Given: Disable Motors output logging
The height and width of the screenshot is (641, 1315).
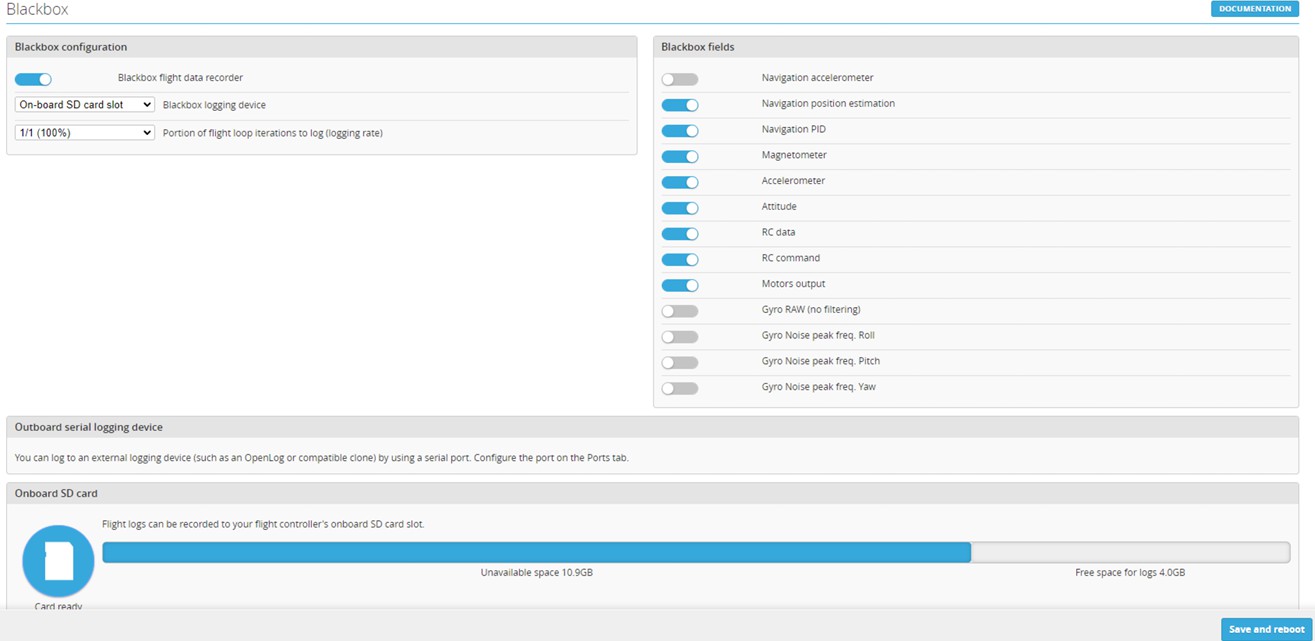Looking at the screenshot, I should (x=680, y=285).
